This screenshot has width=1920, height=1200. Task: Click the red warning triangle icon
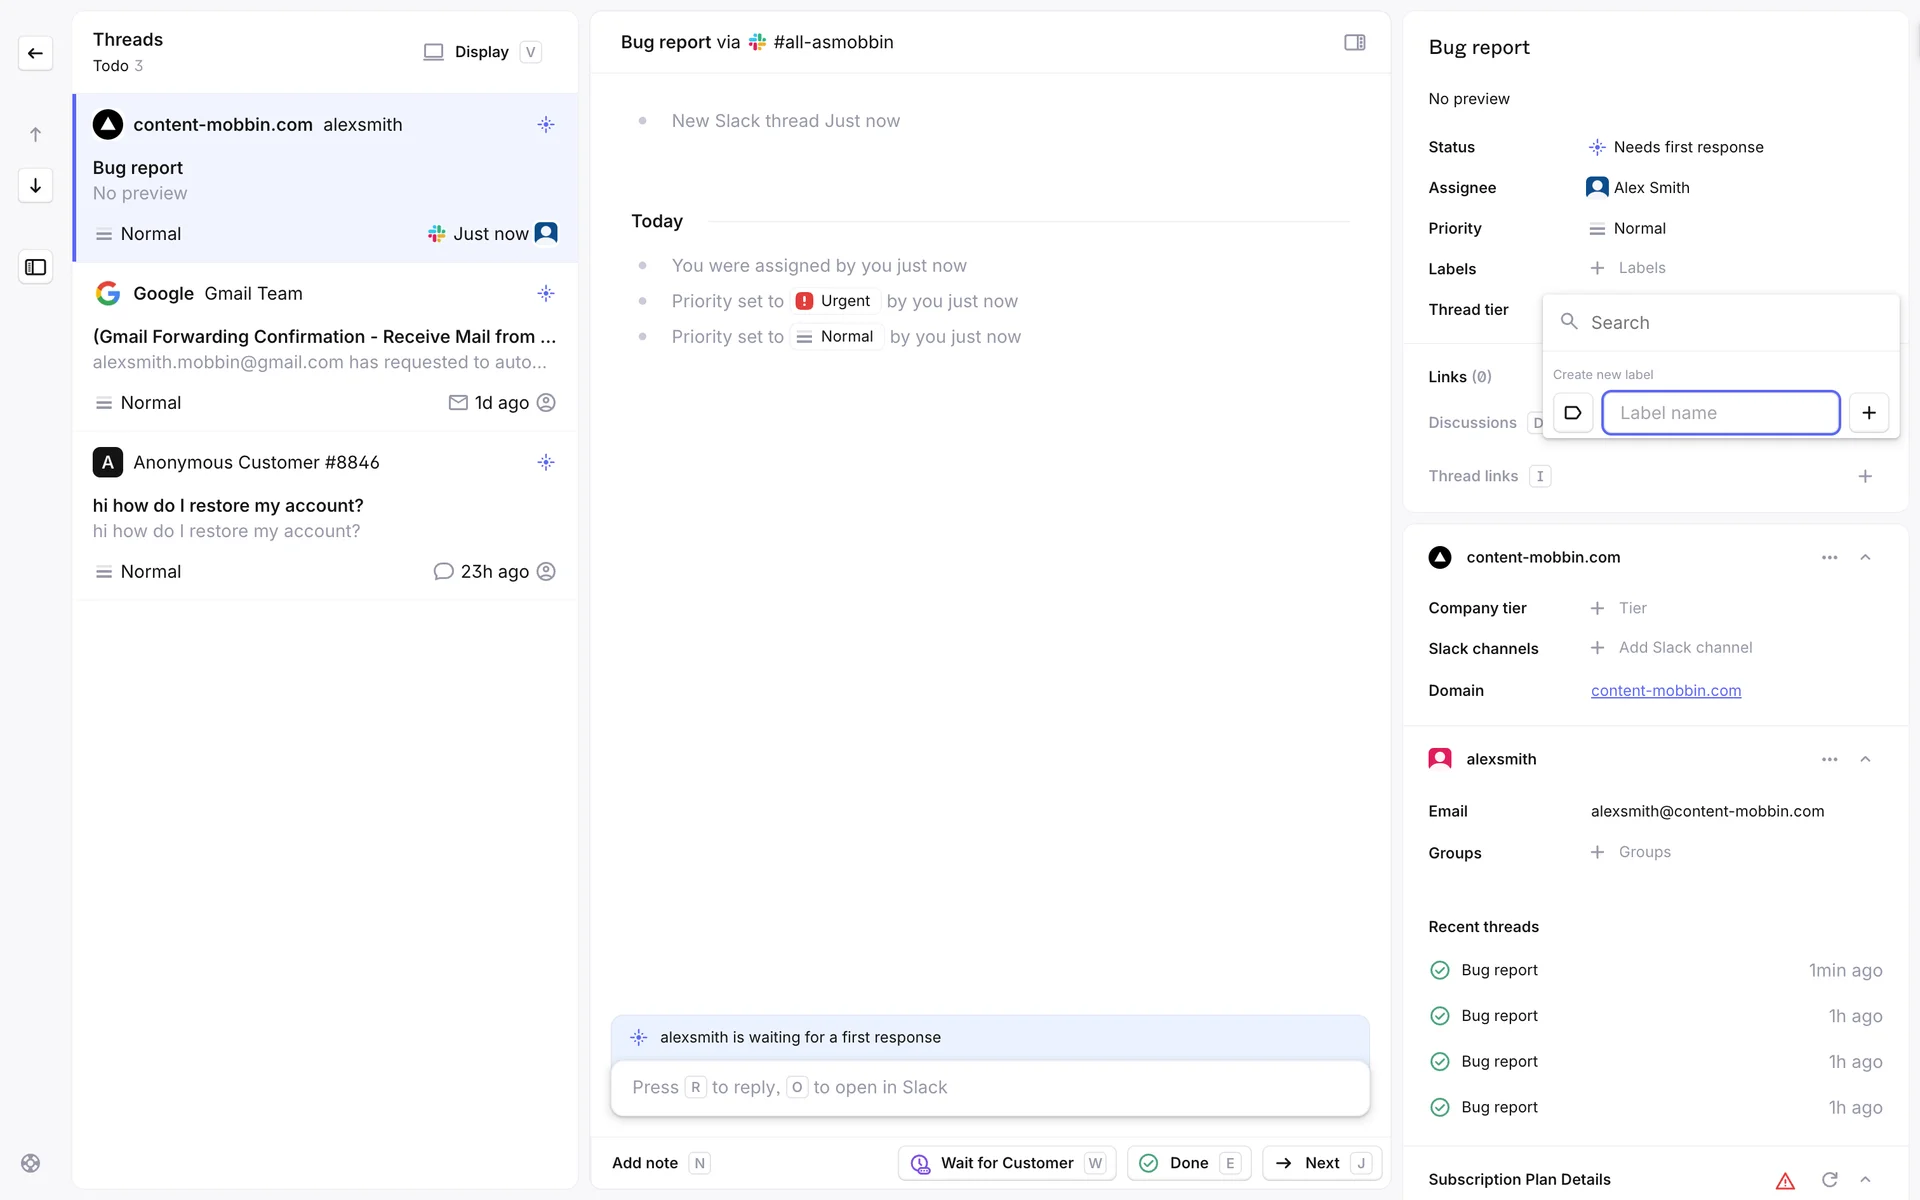tap(1785, 1181)
